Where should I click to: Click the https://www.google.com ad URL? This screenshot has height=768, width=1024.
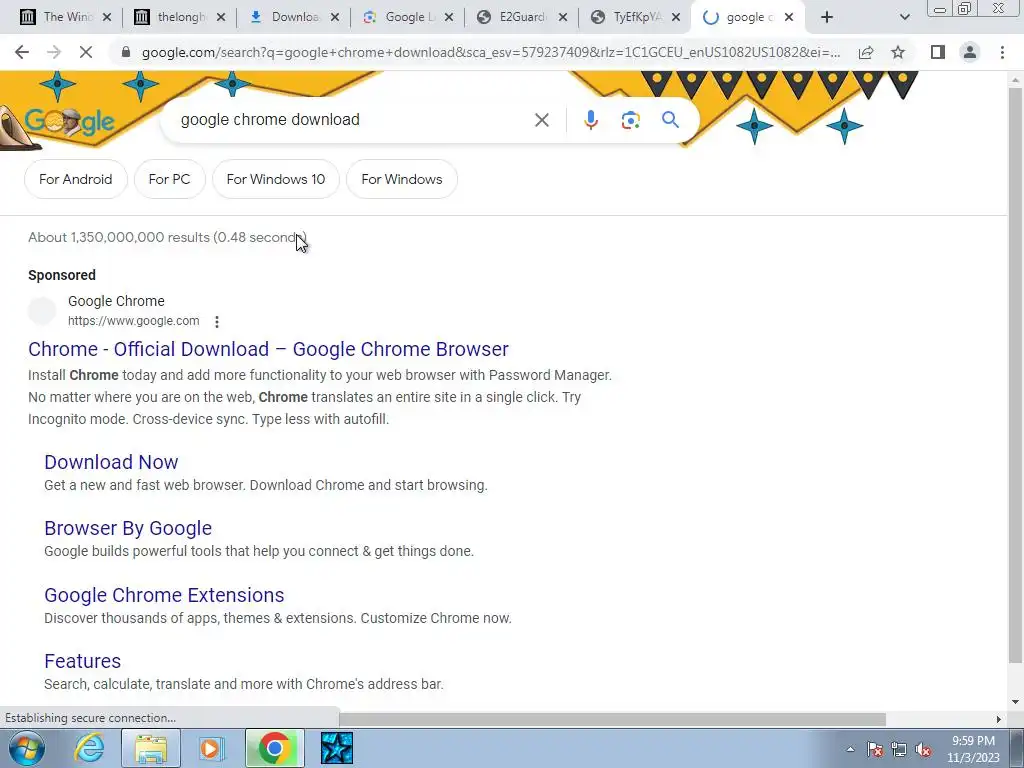pyautogui.click(x=133, y=321)
